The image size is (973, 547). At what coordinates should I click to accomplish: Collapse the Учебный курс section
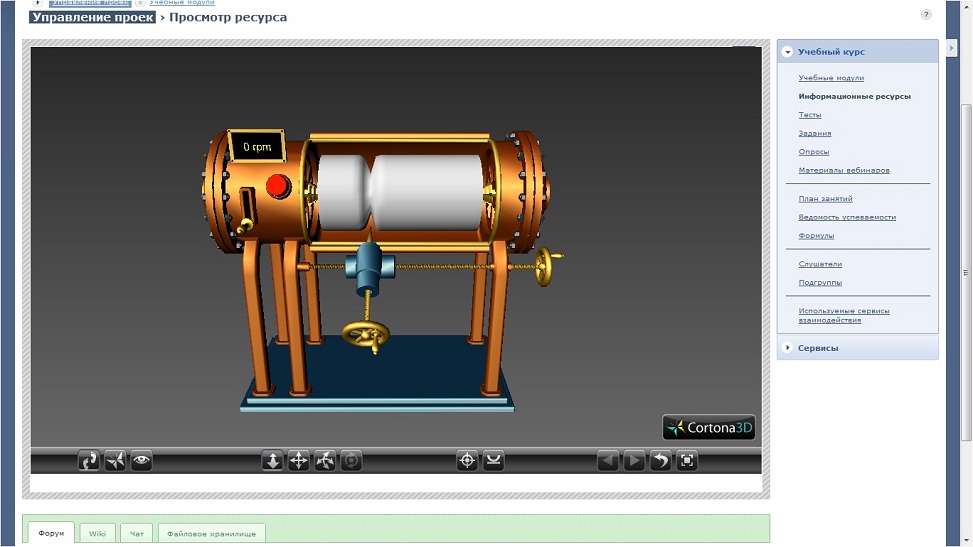pyautogui.click(x=788, y=52)
